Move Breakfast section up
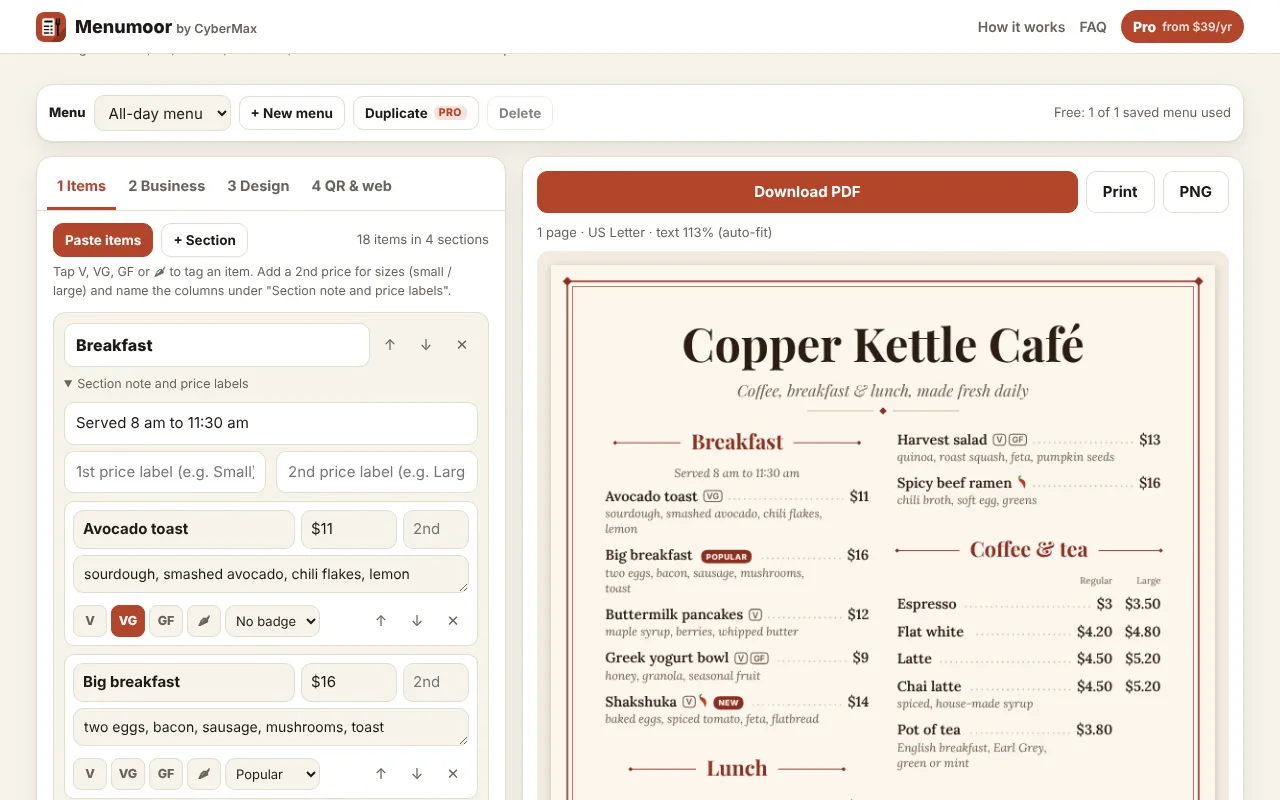 tap(390, 345)
